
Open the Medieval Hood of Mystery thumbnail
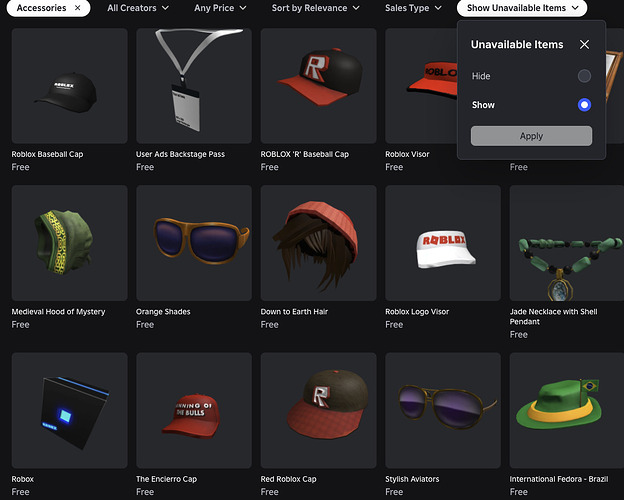70,243
